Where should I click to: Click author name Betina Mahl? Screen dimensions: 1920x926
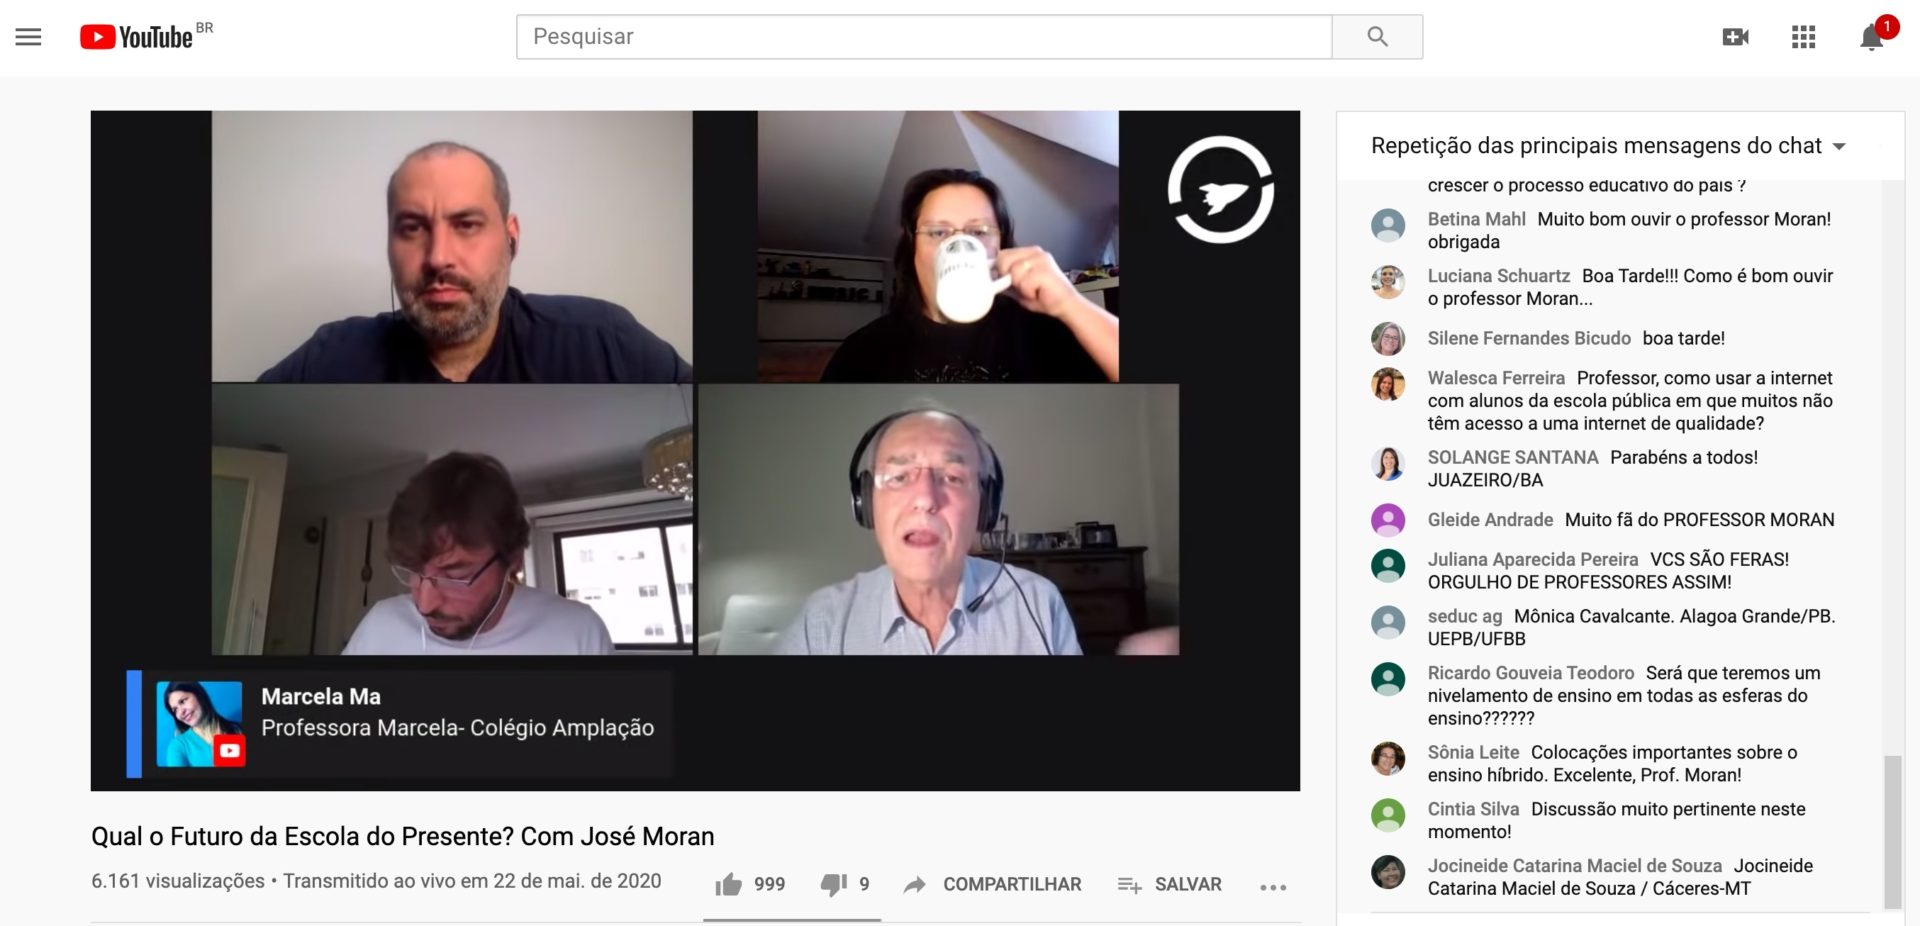pyautogui.click(x=1476, y=219)
